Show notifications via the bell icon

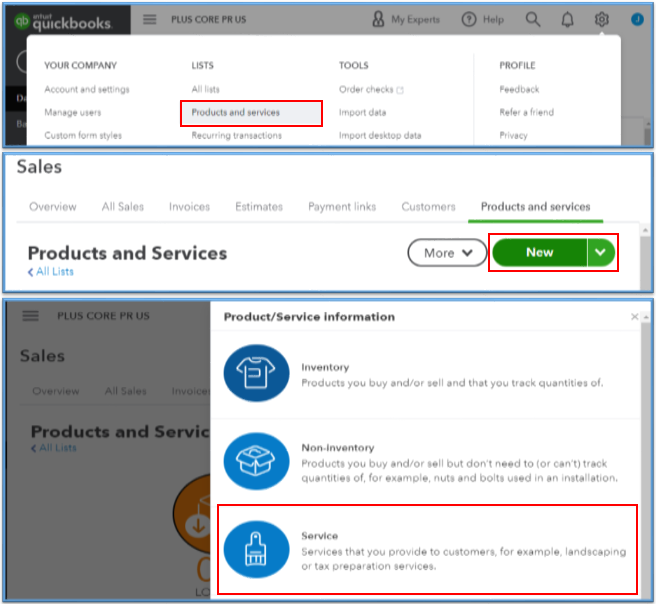coord(567,19)
